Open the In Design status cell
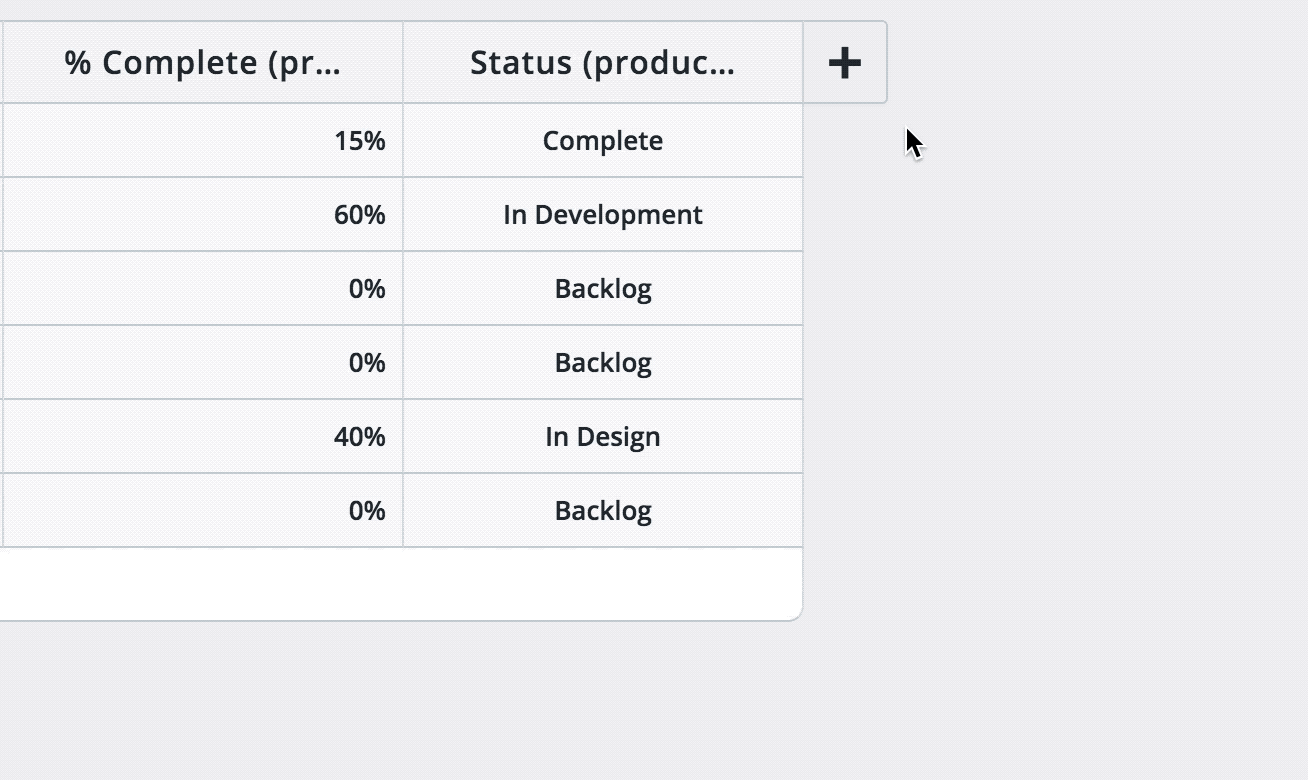 [x=602, y=437]
